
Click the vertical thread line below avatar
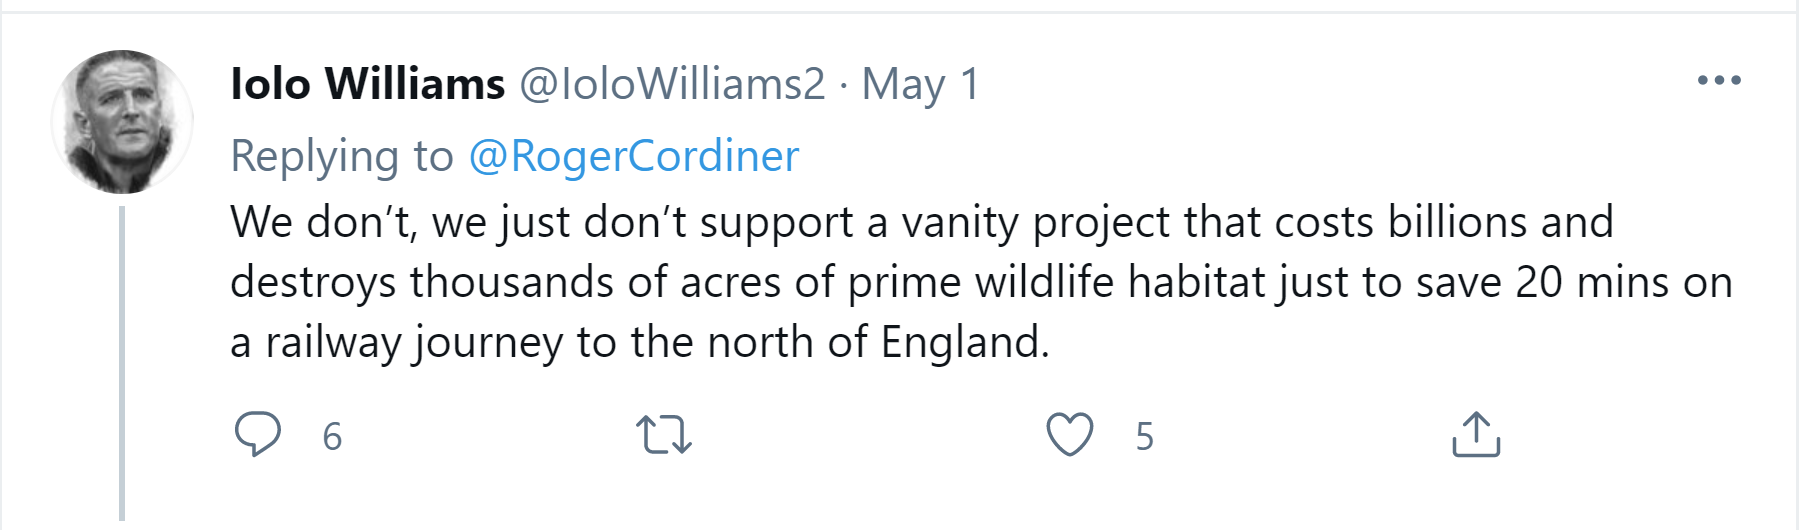click(122, 360)
